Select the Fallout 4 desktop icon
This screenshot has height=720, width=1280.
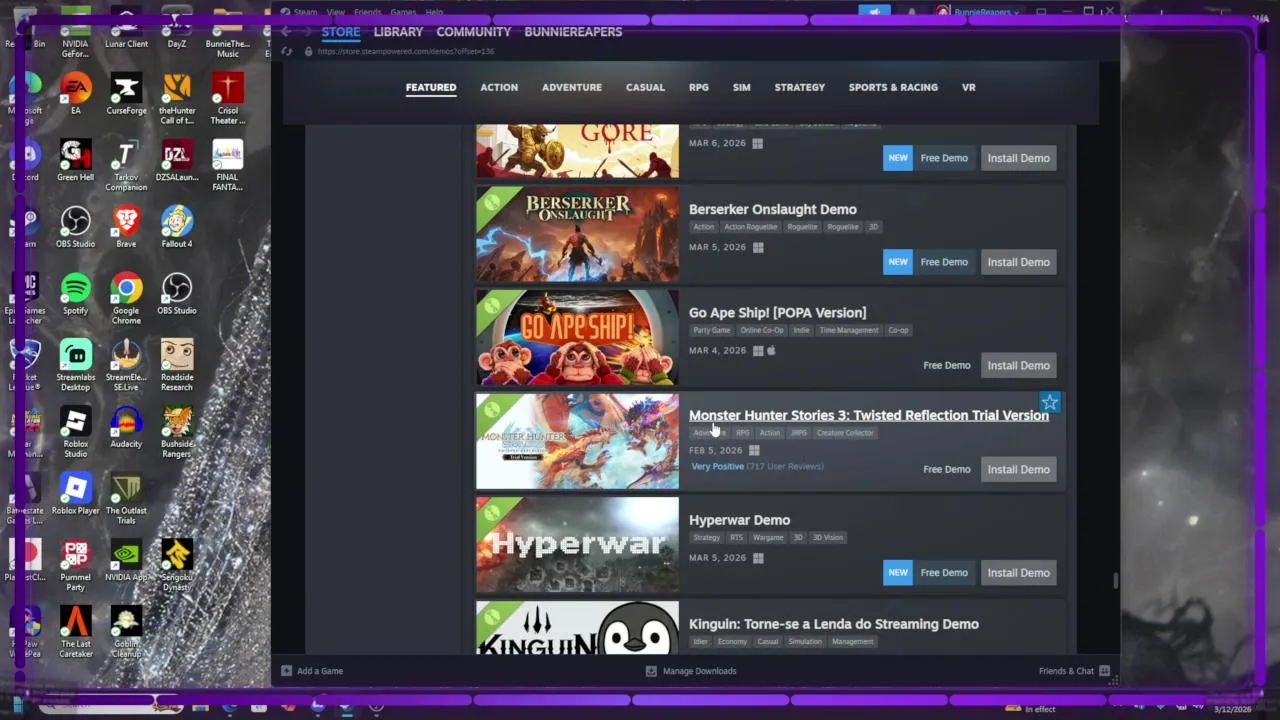tap(177, 227)
